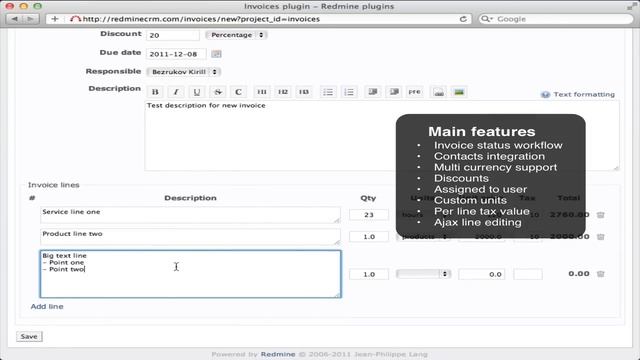Image resolution: width=640 pixels, height=360 pixels.
Task: Edit price 0.0 for third line
Action: point(482,274)
